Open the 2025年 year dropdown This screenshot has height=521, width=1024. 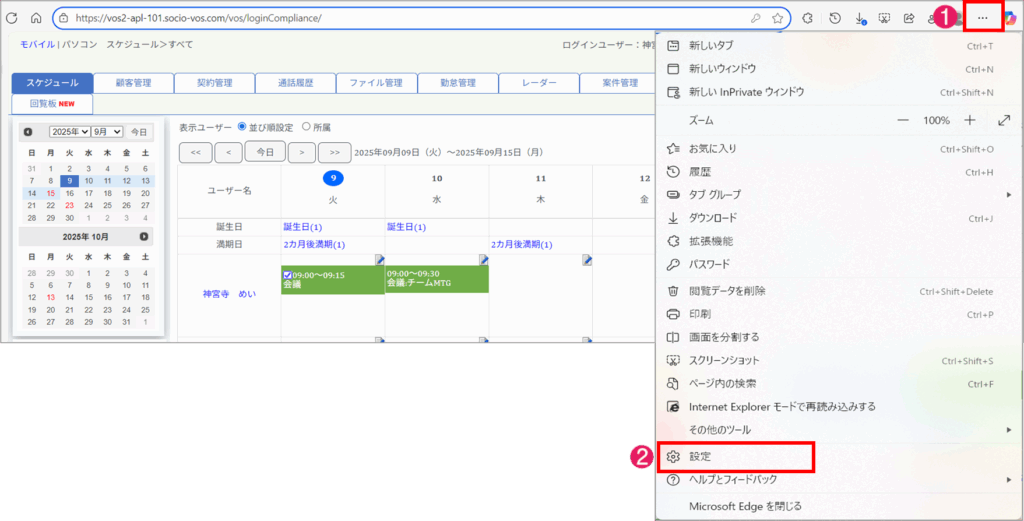point(70,131)
